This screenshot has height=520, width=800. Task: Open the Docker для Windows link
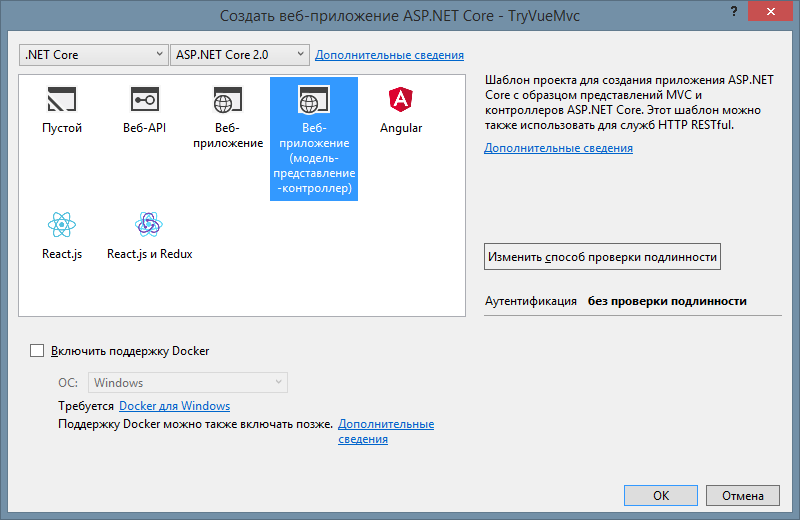174,406
